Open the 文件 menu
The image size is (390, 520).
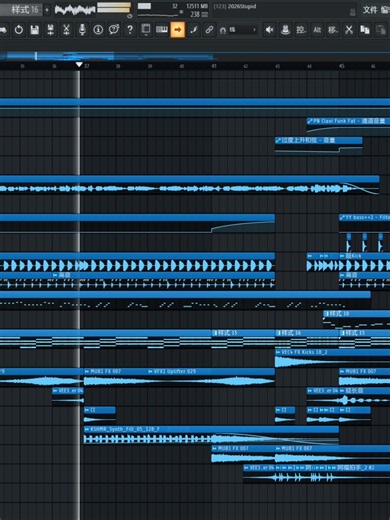click(370, 10)
